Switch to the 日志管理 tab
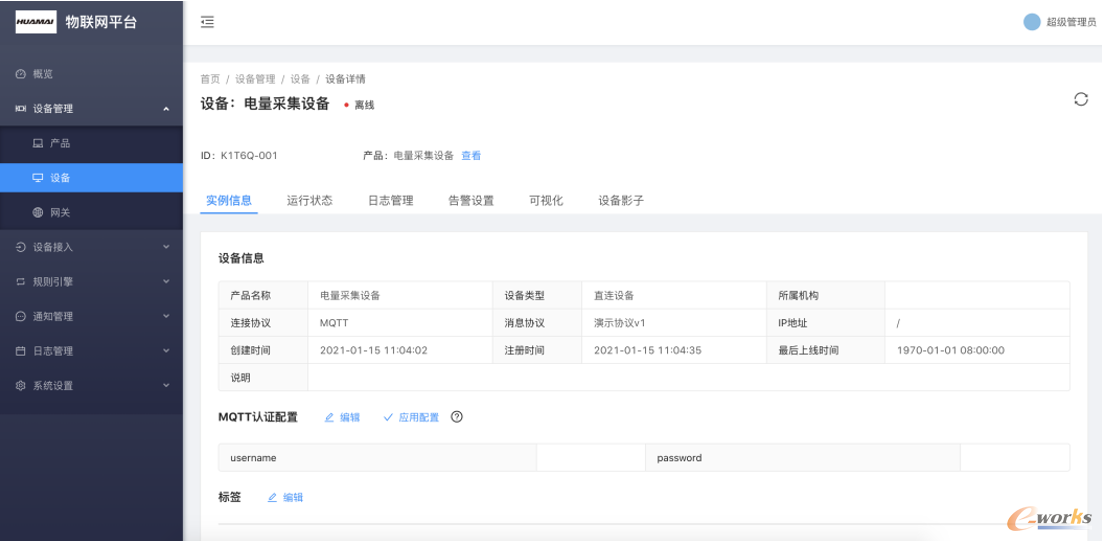The height and width of the screenshot is (541, 1102). tap(391, 200)
